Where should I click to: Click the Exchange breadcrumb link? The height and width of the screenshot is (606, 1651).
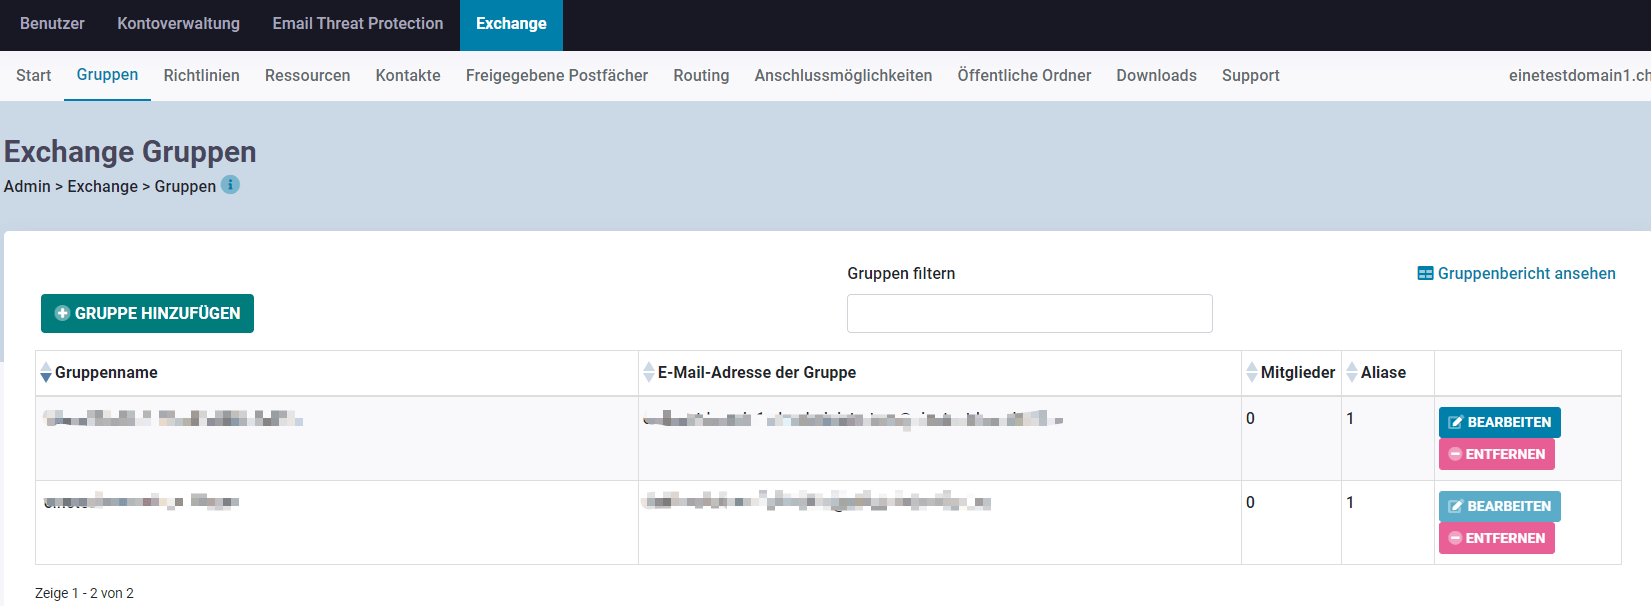102,187
